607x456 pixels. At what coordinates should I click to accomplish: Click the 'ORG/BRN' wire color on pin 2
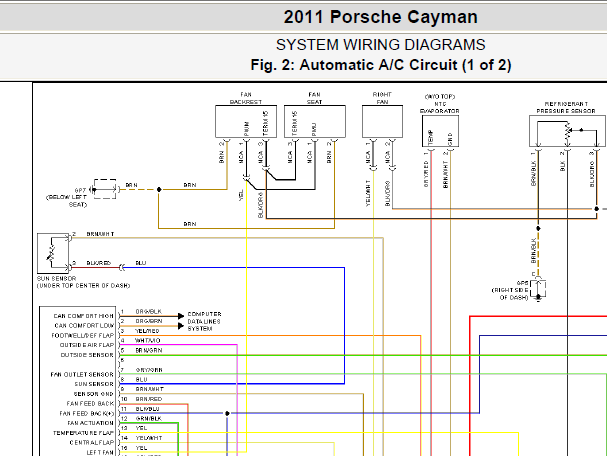pos(149,321)
